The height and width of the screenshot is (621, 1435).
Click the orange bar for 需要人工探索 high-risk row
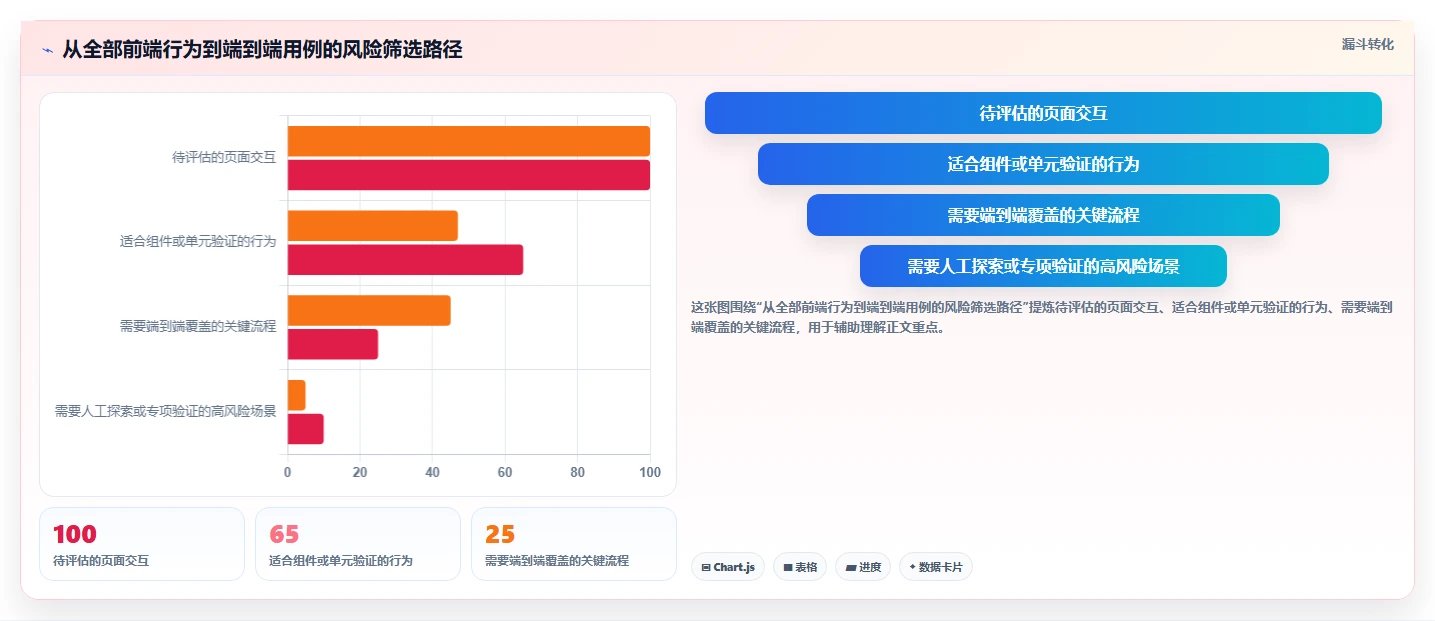[x=297, y=395]
